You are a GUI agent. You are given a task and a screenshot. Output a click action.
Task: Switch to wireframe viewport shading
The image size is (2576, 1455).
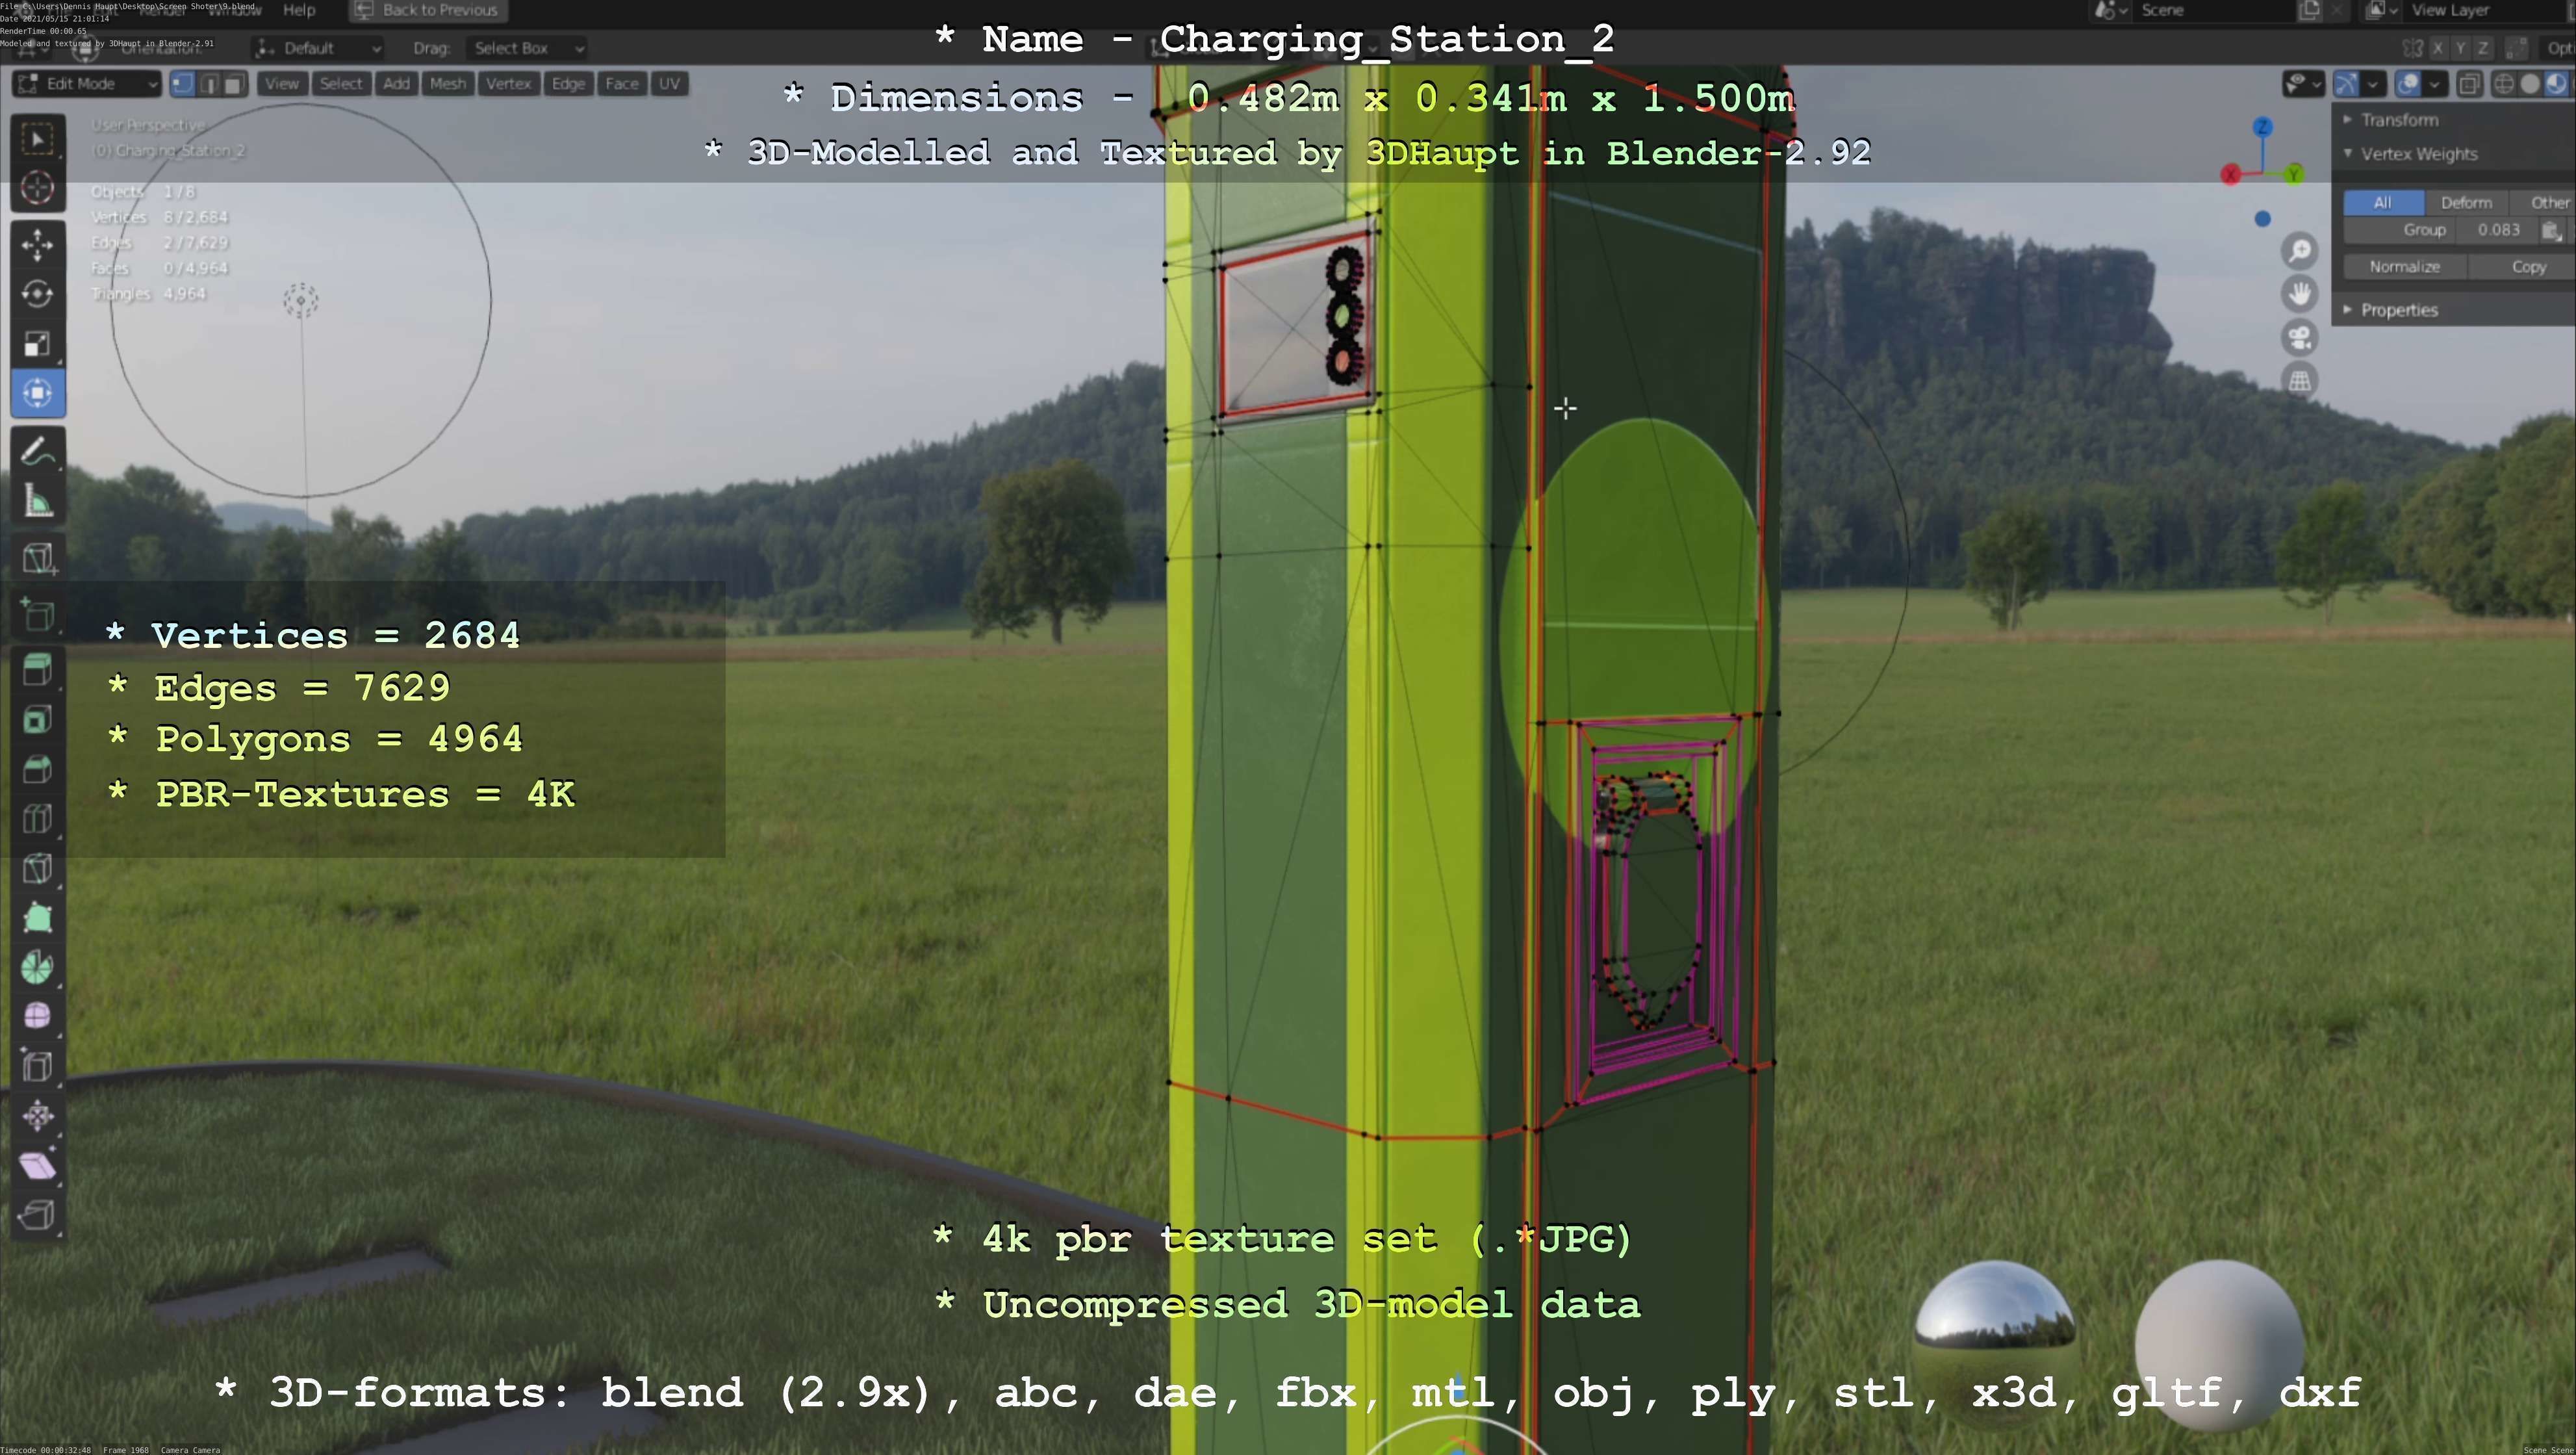click(x=2504, y=84)
